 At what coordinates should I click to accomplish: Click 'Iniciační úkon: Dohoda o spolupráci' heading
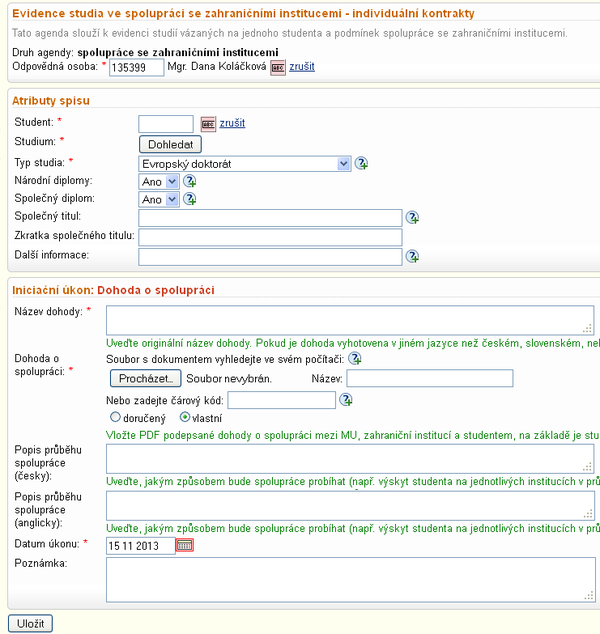[x=113, y=290]
